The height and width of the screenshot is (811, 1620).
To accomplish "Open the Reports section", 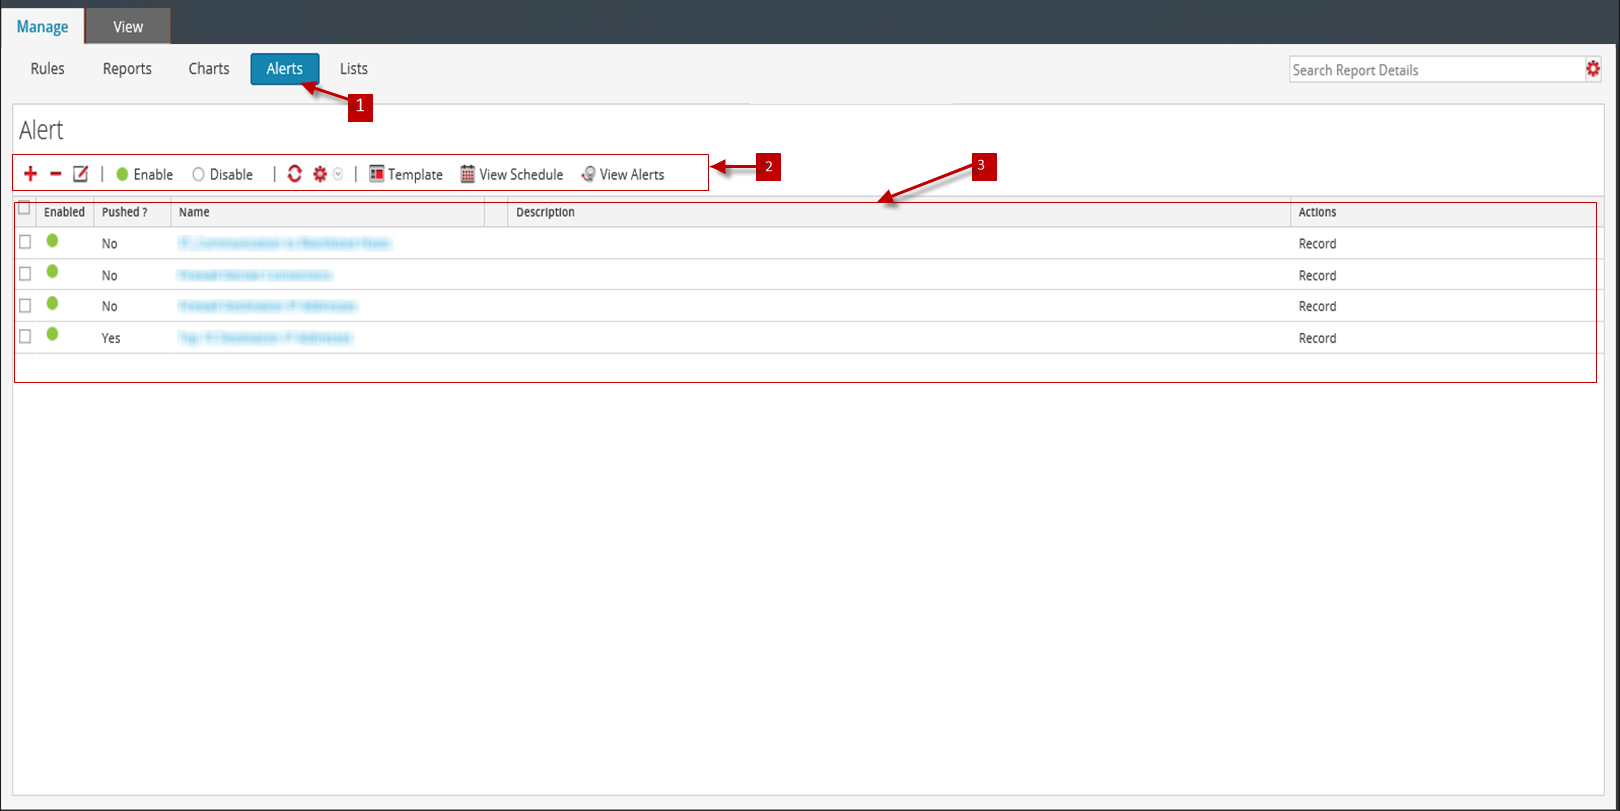I will click(128, 69).
